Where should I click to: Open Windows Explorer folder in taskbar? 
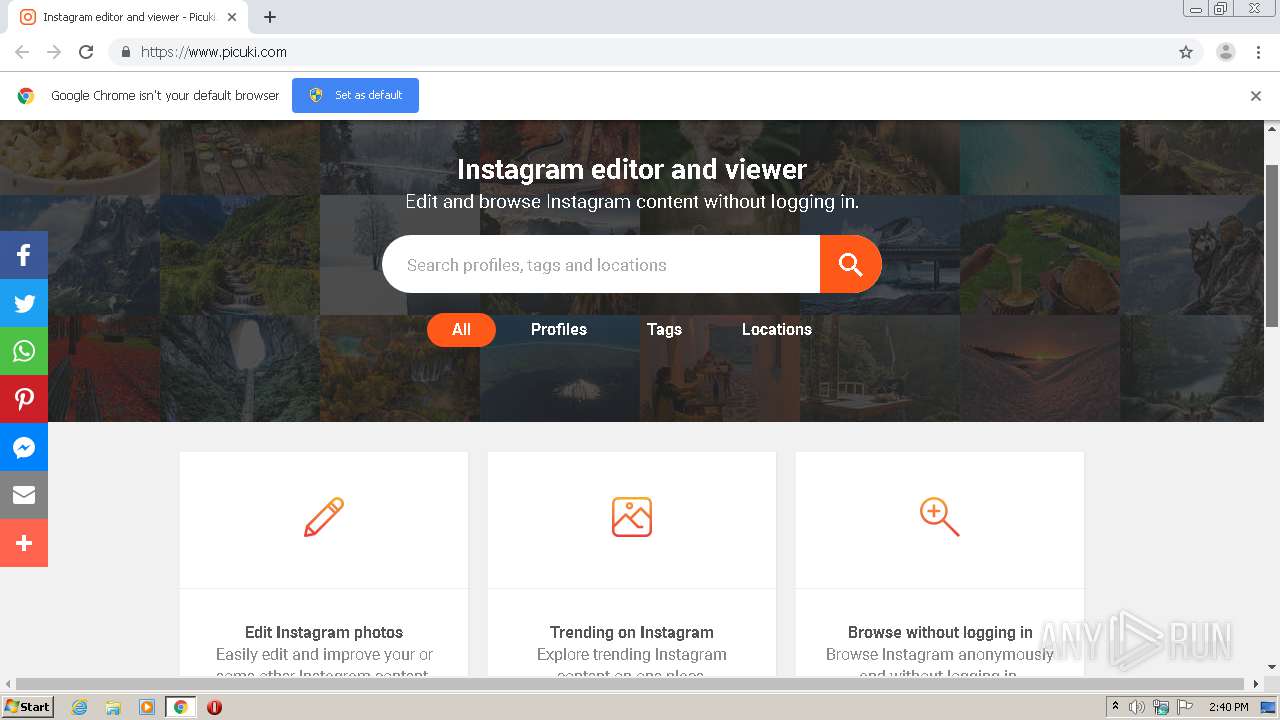[113, 707]
